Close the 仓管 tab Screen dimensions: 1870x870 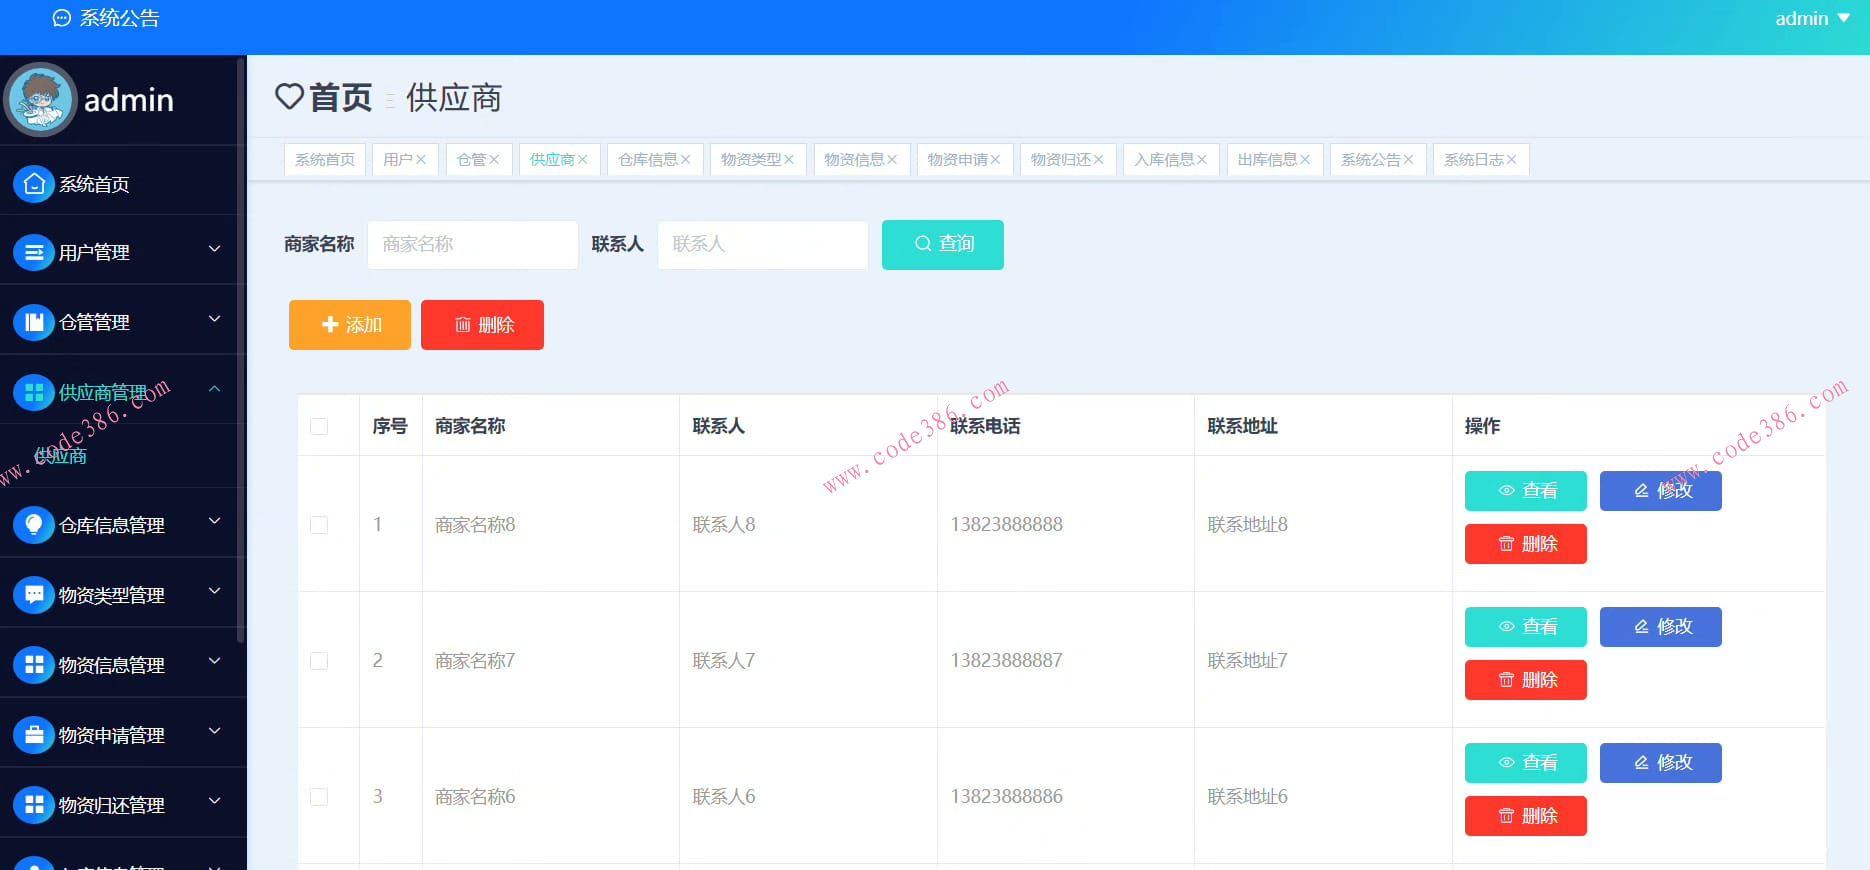pos(494,160)
